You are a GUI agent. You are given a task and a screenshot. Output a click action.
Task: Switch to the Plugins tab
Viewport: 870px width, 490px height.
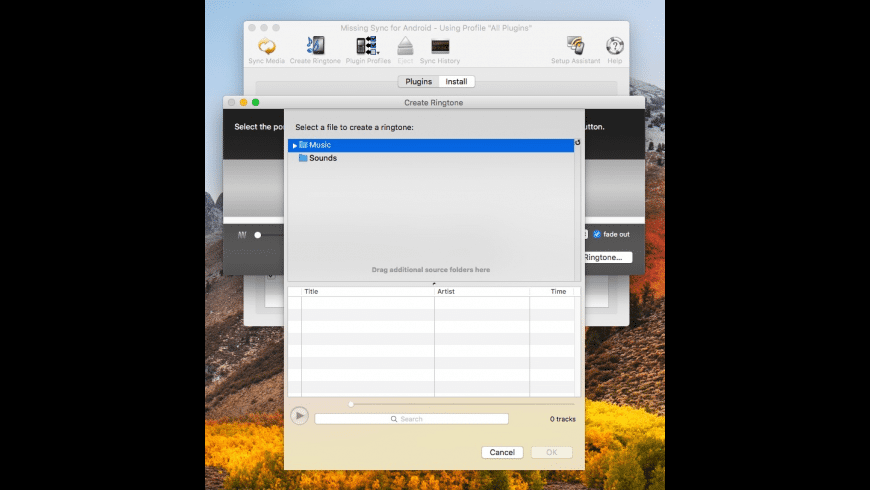418,82
